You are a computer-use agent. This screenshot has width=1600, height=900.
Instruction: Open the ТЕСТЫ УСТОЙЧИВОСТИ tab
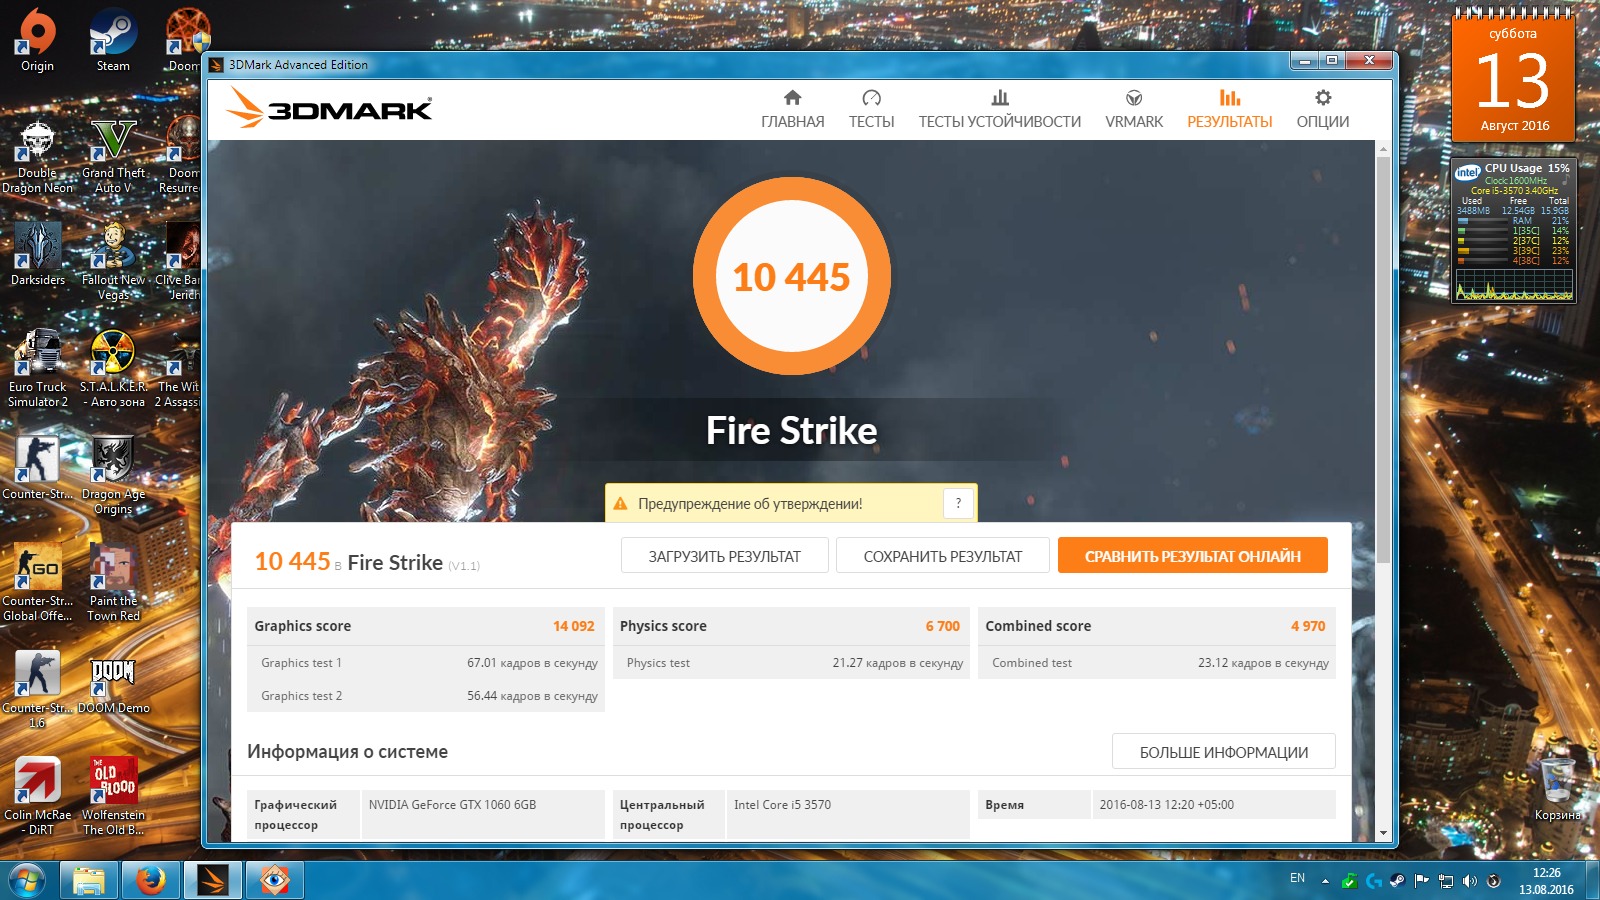coord(1000,109)
